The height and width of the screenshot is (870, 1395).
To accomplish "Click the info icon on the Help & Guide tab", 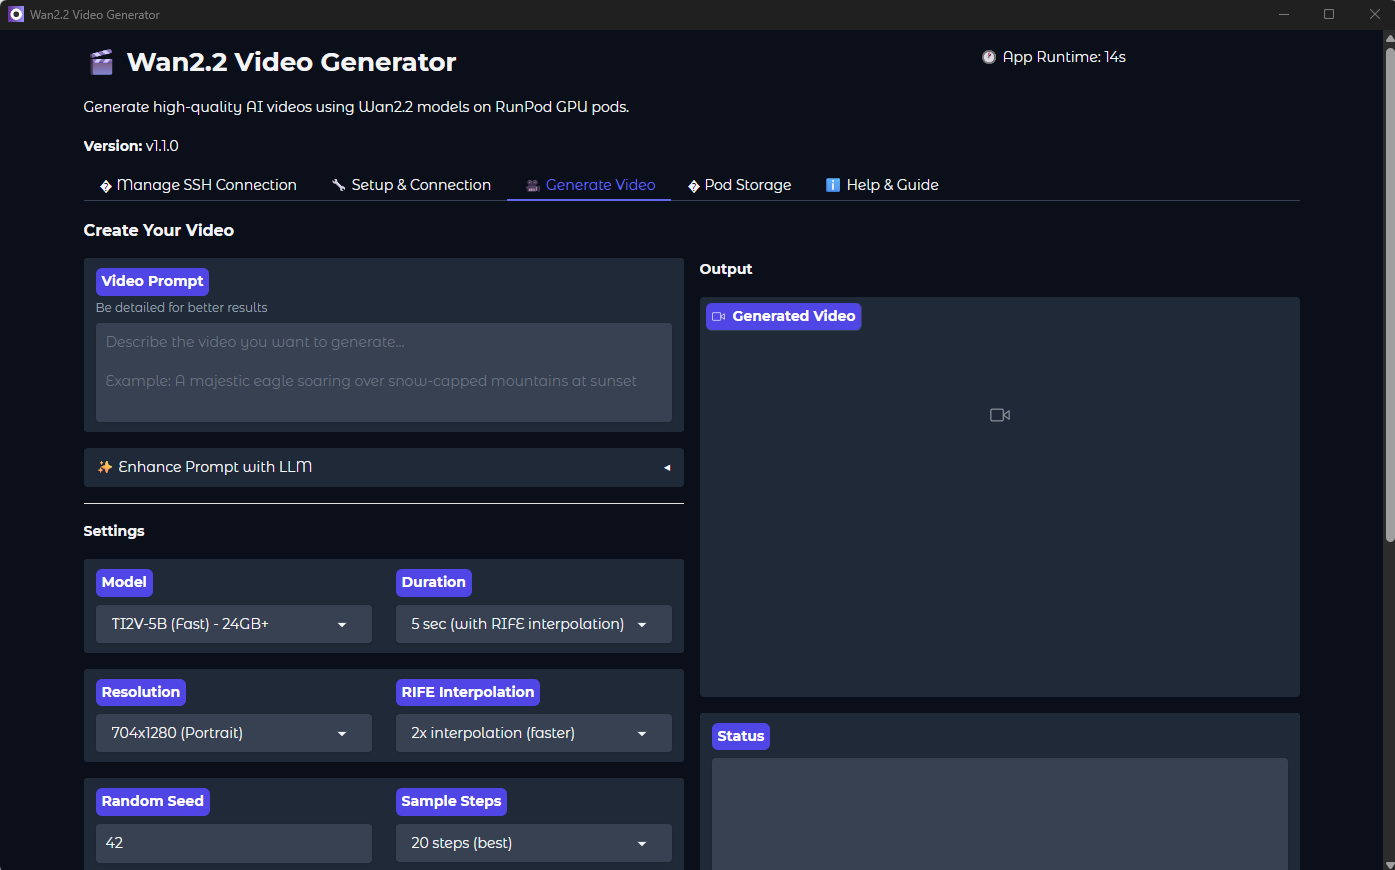I will [833, 185].
